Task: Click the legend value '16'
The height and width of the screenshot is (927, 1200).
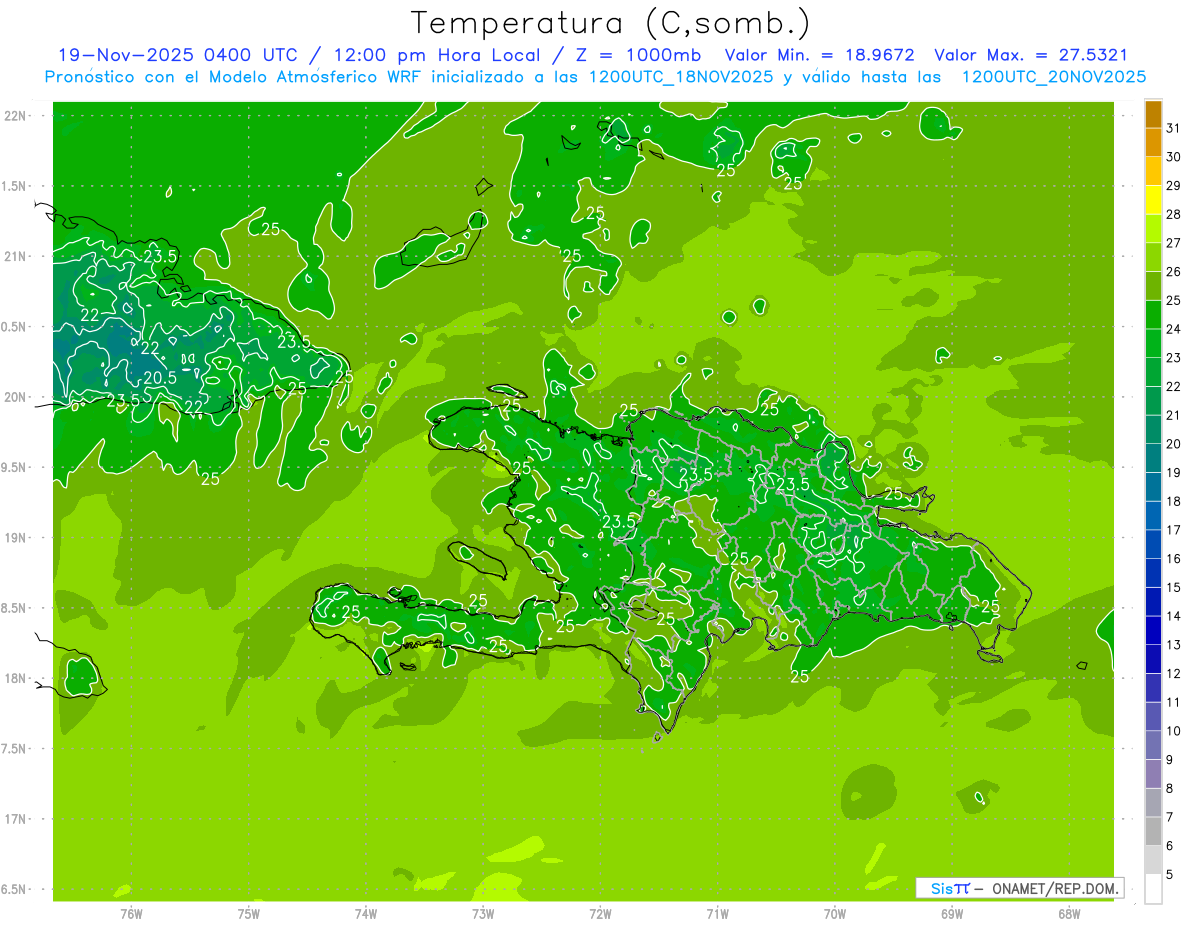Action: (1173, 558)
